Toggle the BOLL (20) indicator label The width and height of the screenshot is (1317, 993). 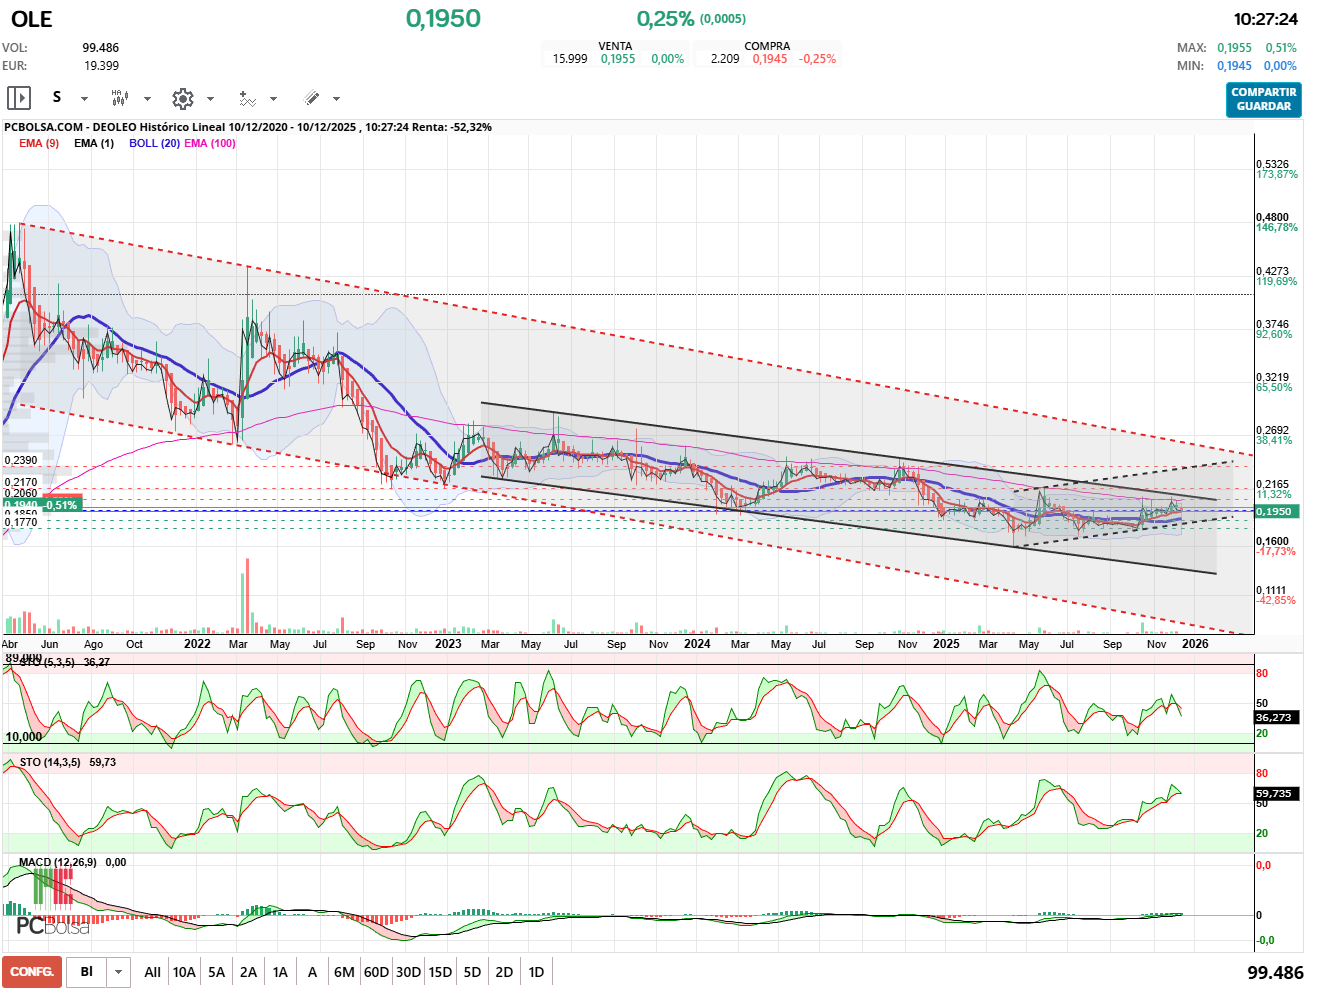[154, 143]
